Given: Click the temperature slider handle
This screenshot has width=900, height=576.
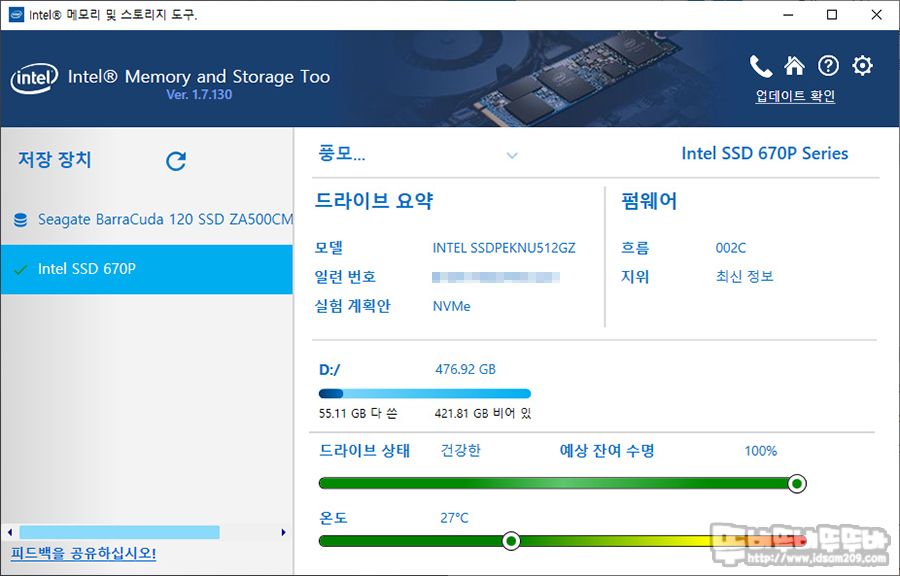Looking at the screenshot, I should 511,541.
